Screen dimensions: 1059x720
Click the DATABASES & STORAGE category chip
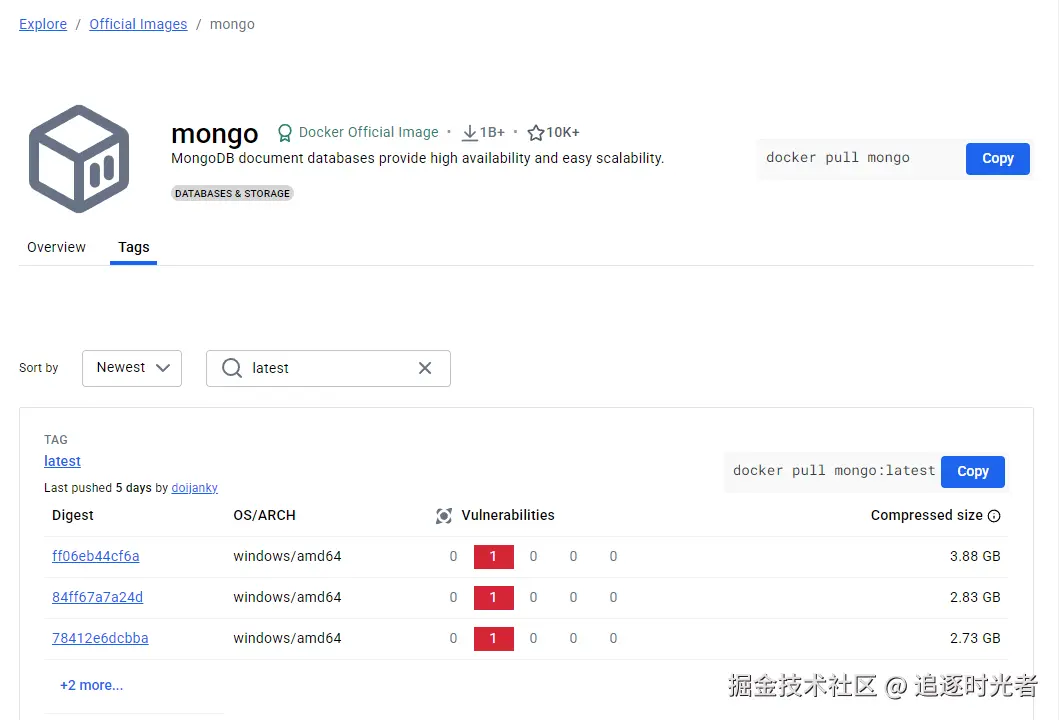(232, 194)
